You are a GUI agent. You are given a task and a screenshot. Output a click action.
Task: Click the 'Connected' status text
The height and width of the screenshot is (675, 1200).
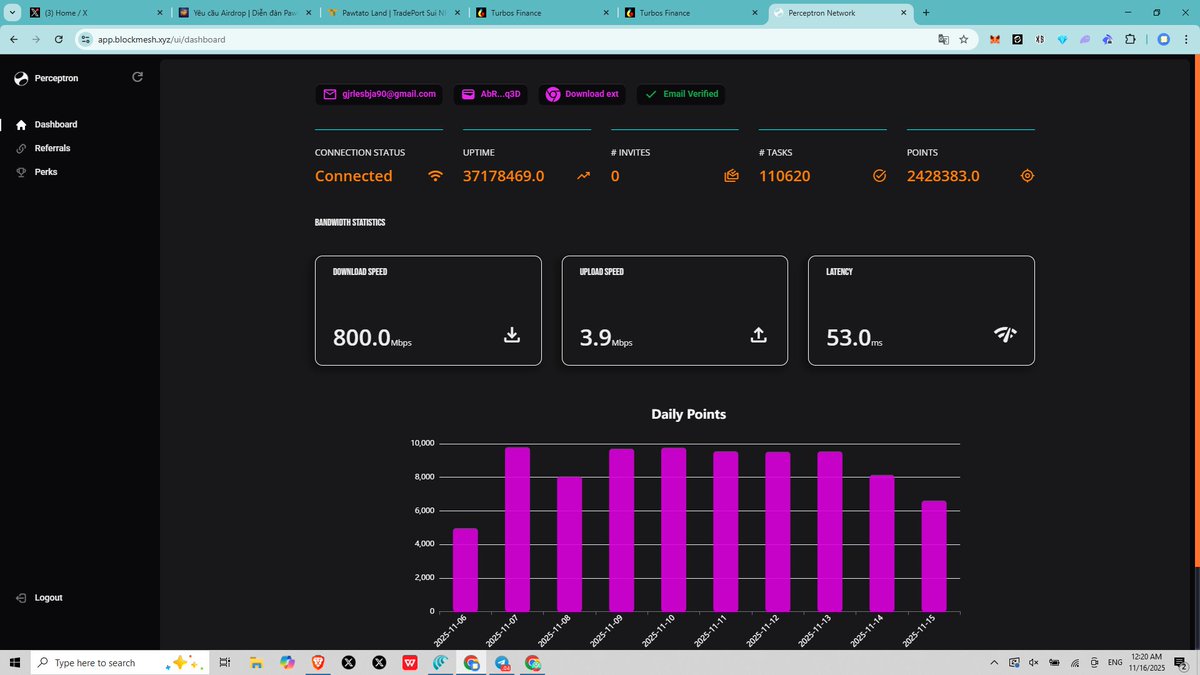pos(354,176)
